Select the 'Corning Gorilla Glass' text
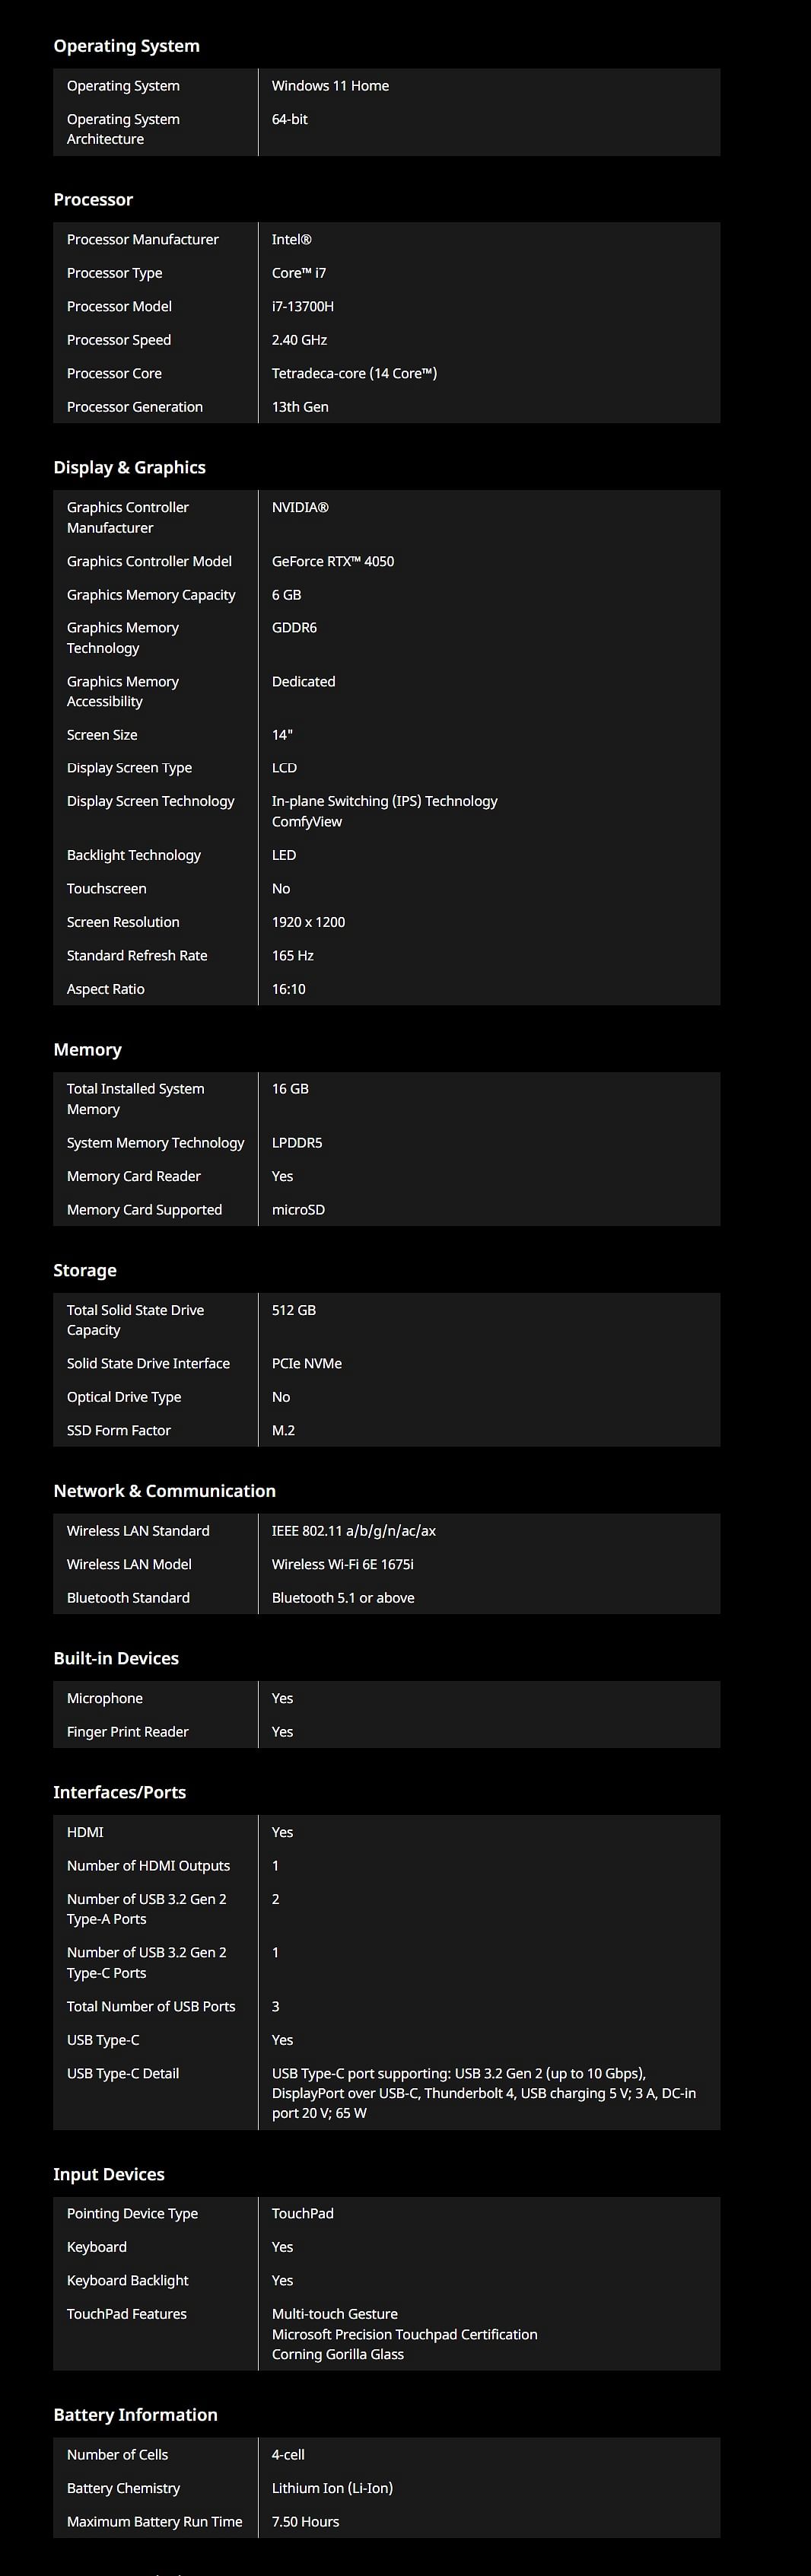Viewport: 811px width, 2576px height. point(338,2355)
